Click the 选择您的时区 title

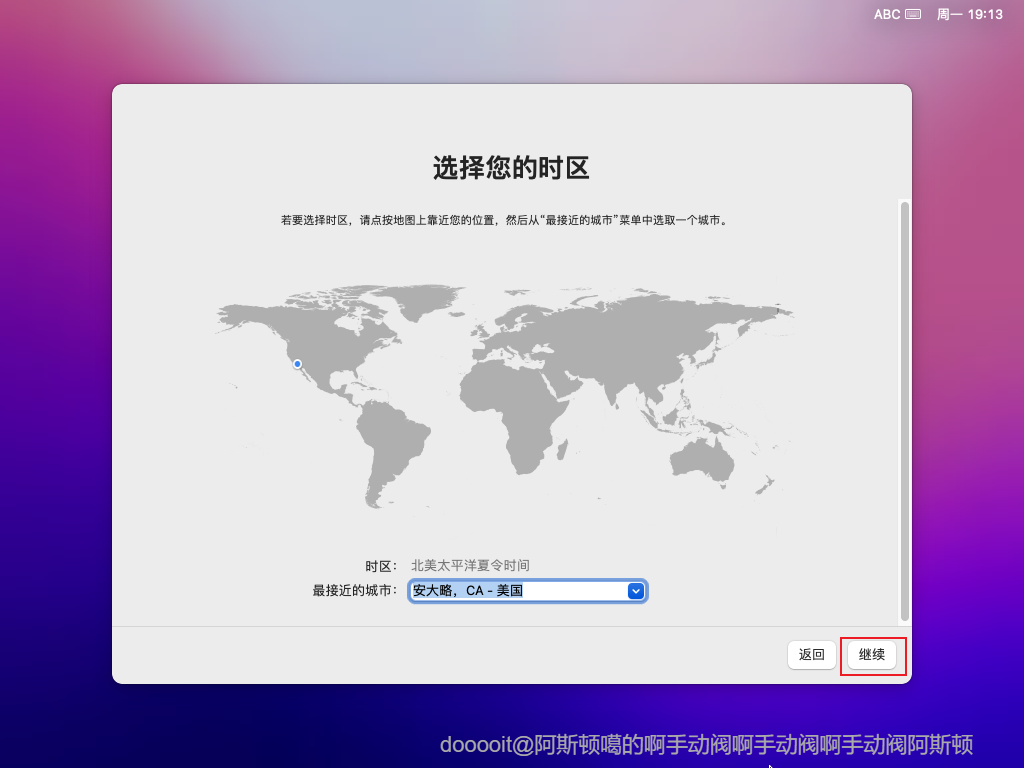tap(512, 169)
